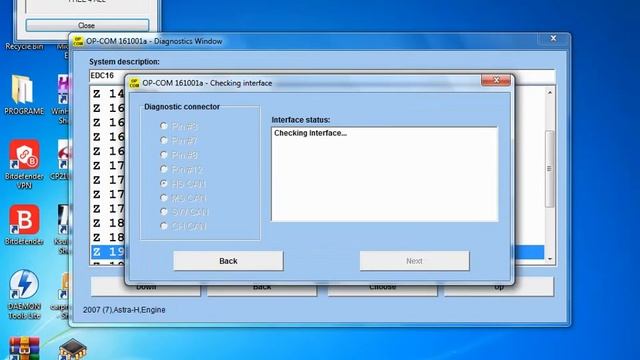Choose the Pin#12 connector option
The image size is (640, 360).
pos(164,169)
